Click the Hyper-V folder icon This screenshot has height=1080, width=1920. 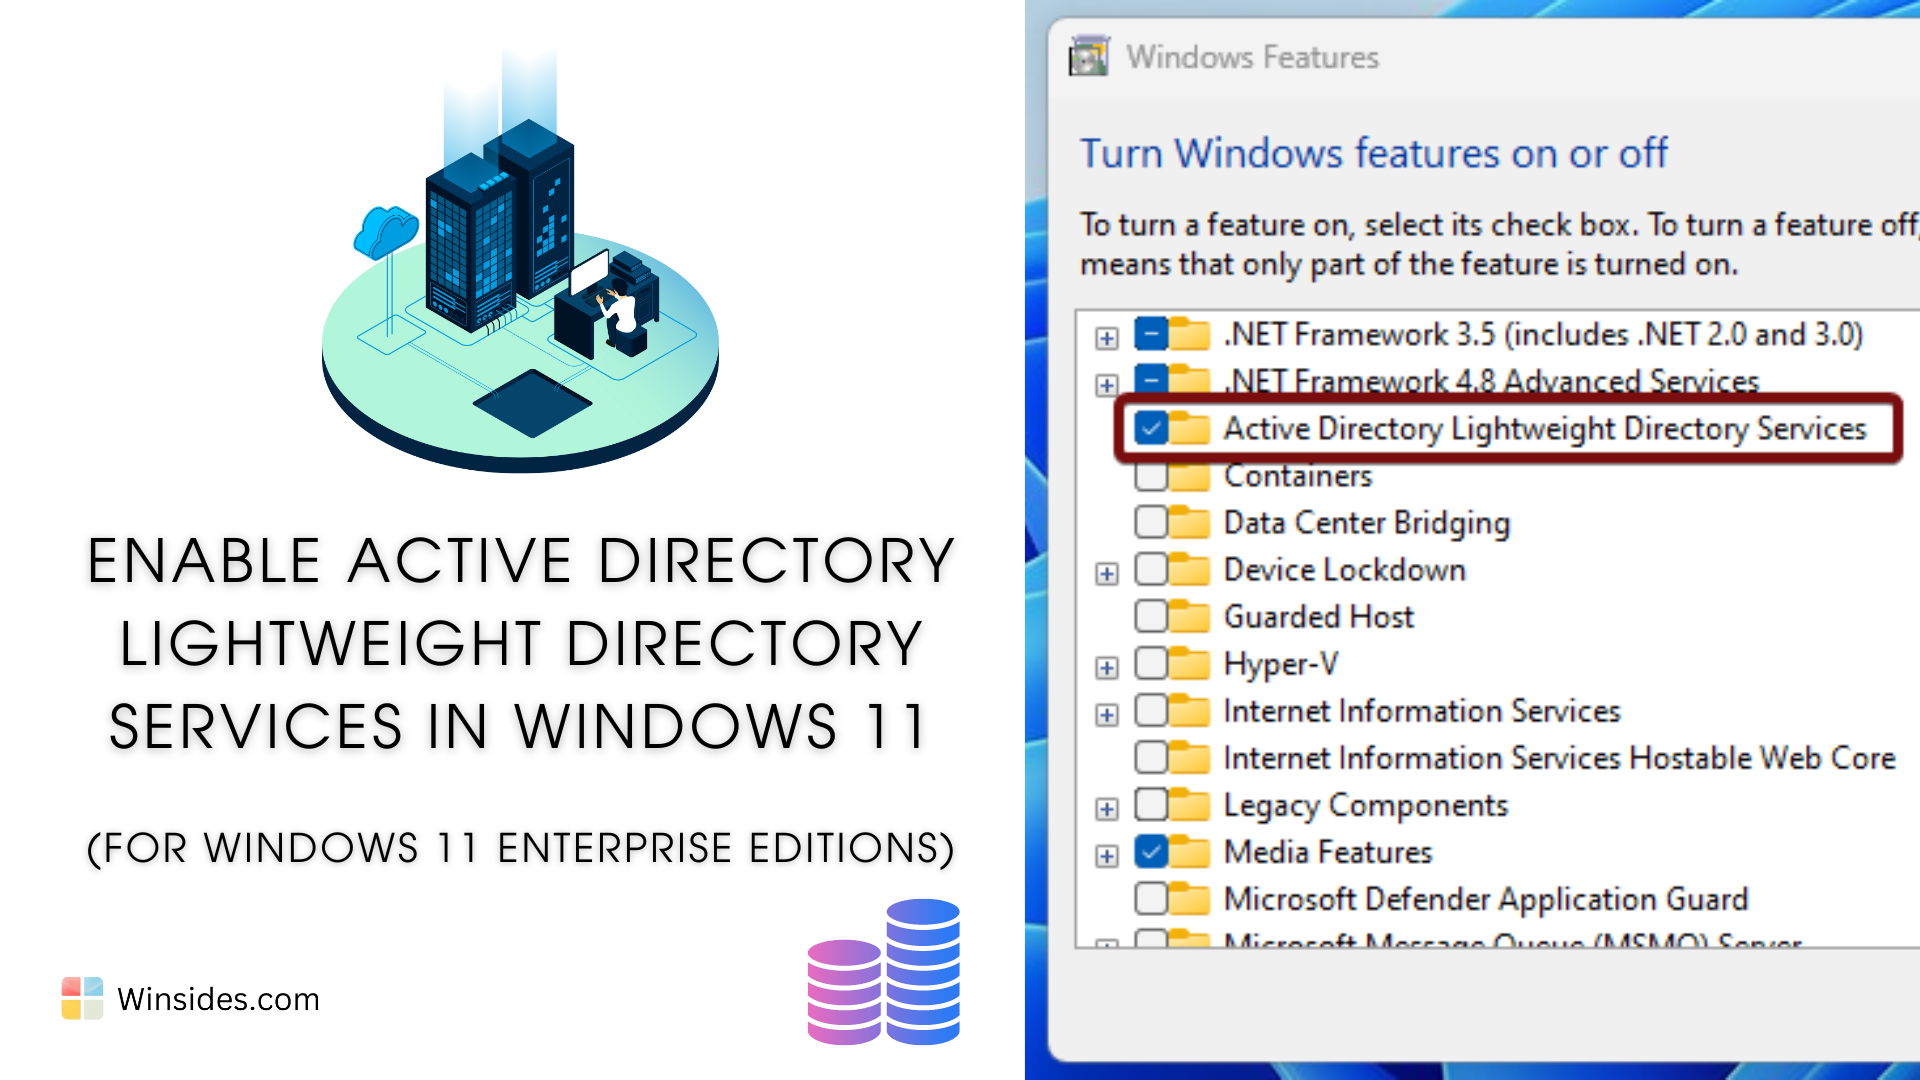click(1190, 663)
